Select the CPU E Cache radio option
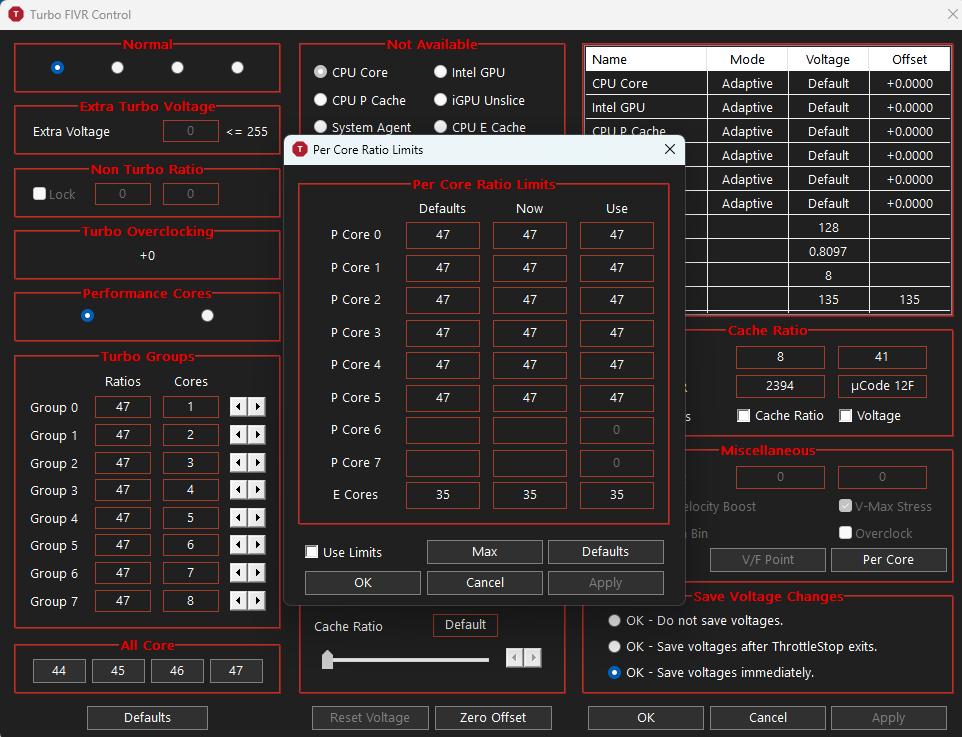Viewport: 962px width, 737px height. coord(480,127)
